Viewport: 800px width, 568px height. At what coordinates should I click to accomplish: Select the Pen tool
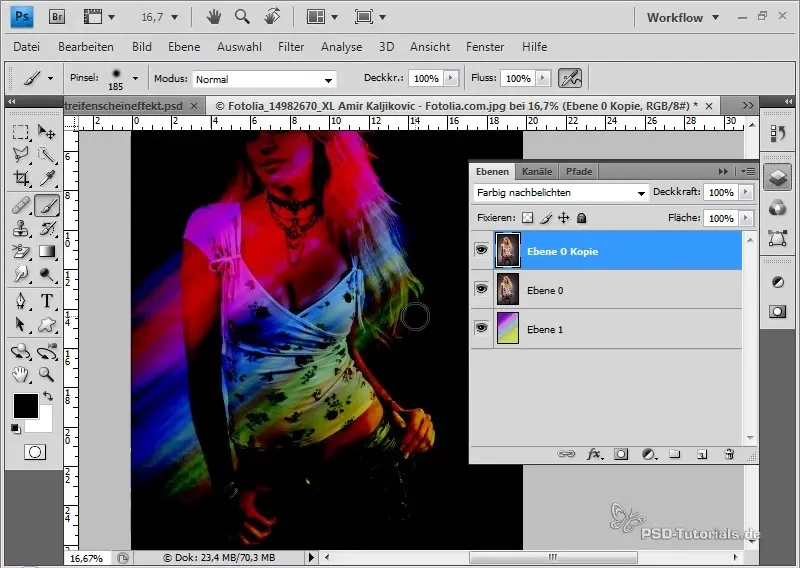click(20, 301)
